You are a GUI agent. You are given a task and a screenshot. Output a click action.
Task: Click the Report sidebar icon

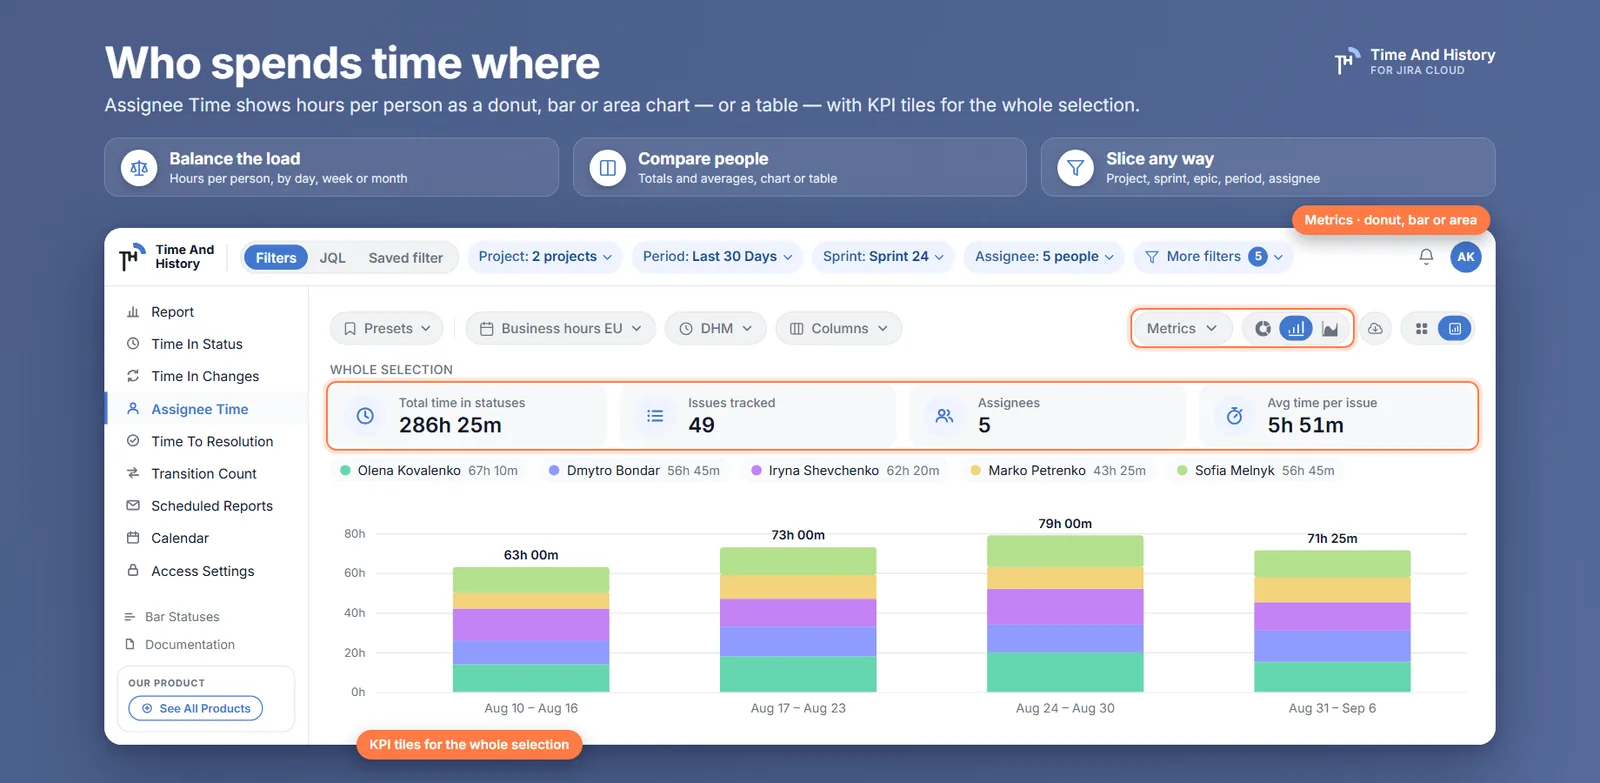[133, 312]
